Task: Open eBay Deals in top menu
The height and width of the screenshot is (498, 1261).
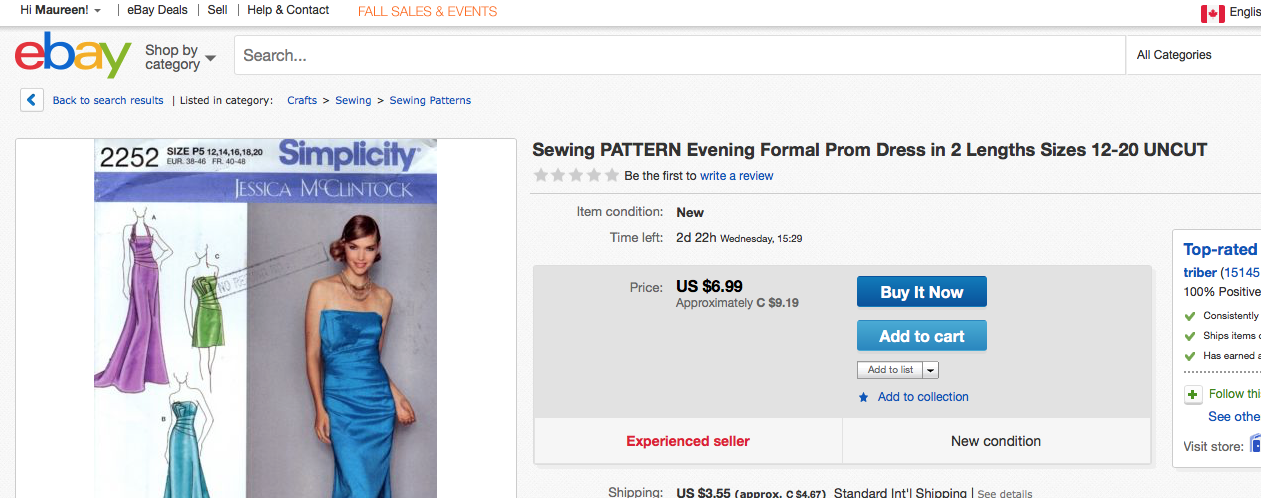Action: click(x=157, y=10)
